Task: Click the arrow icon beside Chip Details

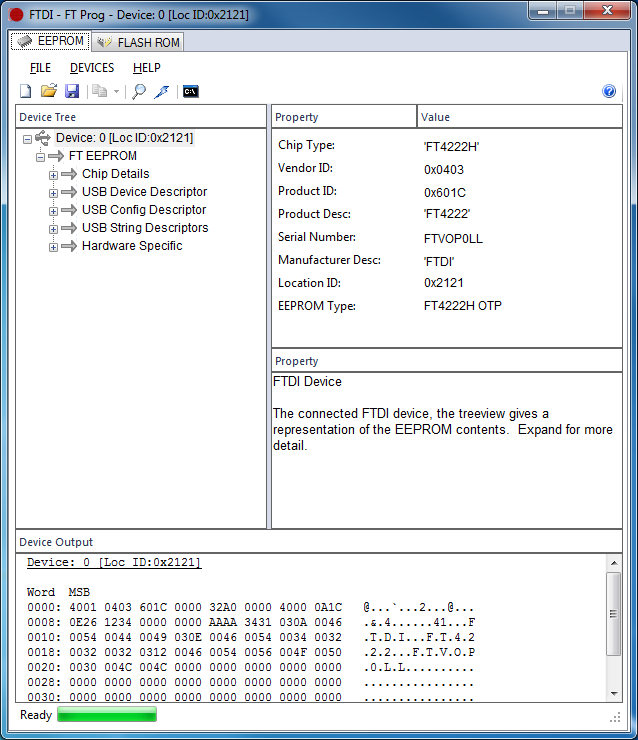Action: 69,174
